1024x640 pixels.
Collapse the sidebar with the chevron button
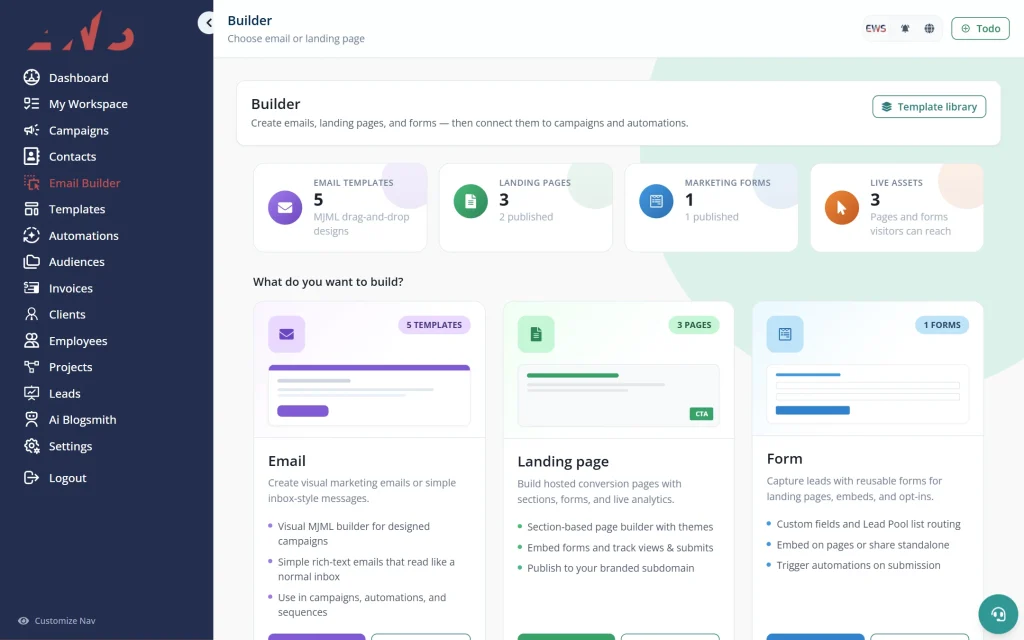(x=207, y=23)
